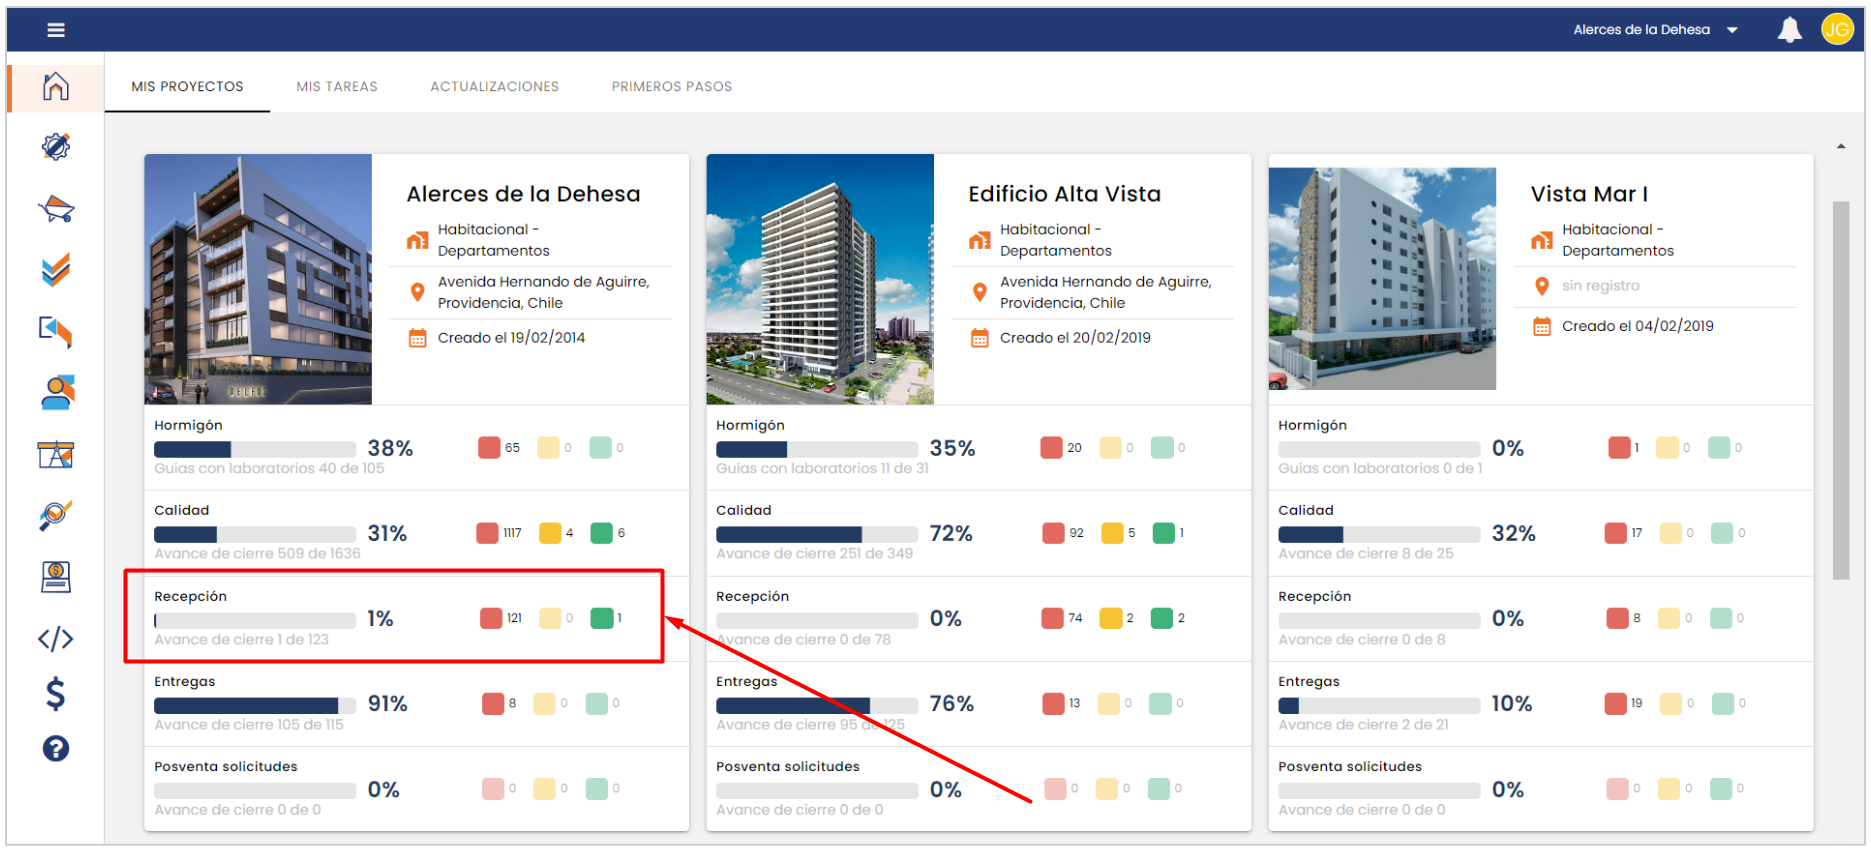Click the magnifier inspection sidebar icon

pos(56,515)
